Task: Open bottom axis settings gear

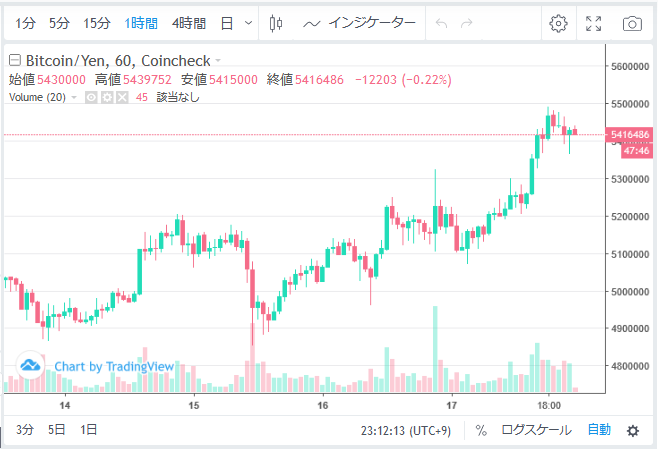Action: tap(632, 430)
